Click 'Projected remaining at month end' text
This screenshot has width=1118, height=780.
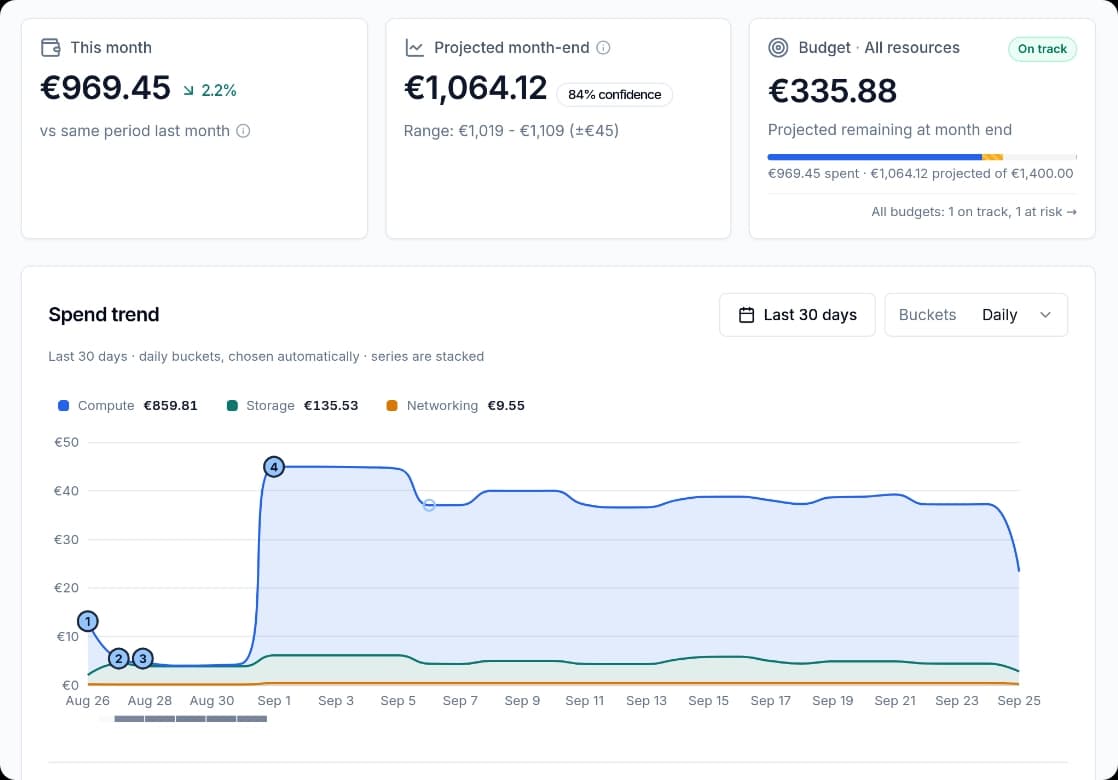point(890,130)
